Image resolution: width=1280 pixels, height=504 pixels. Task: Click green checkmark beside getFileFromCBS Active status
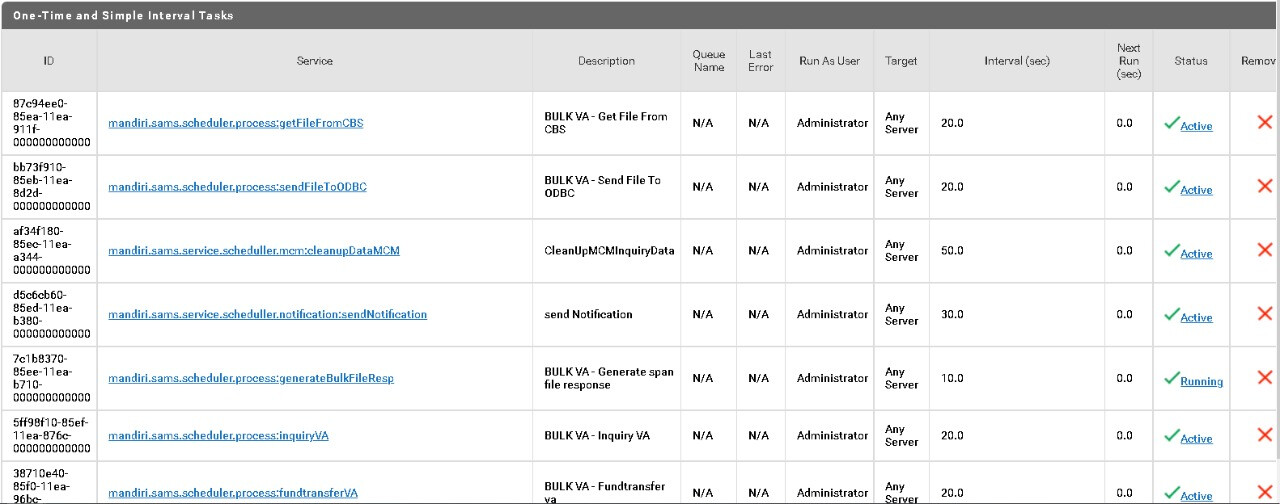point(1171,123)
